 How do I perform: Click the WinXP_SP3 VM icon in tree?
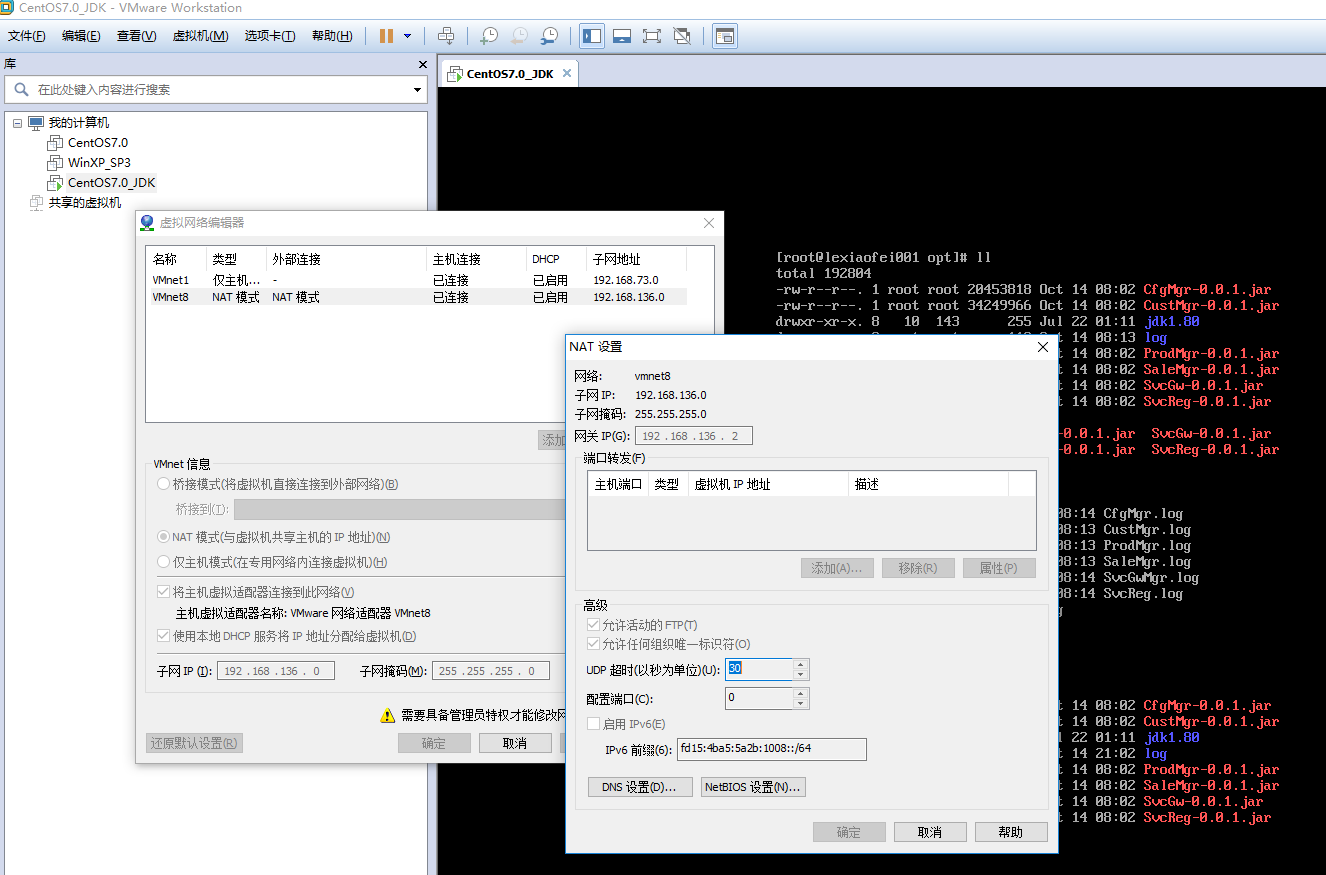56,162
